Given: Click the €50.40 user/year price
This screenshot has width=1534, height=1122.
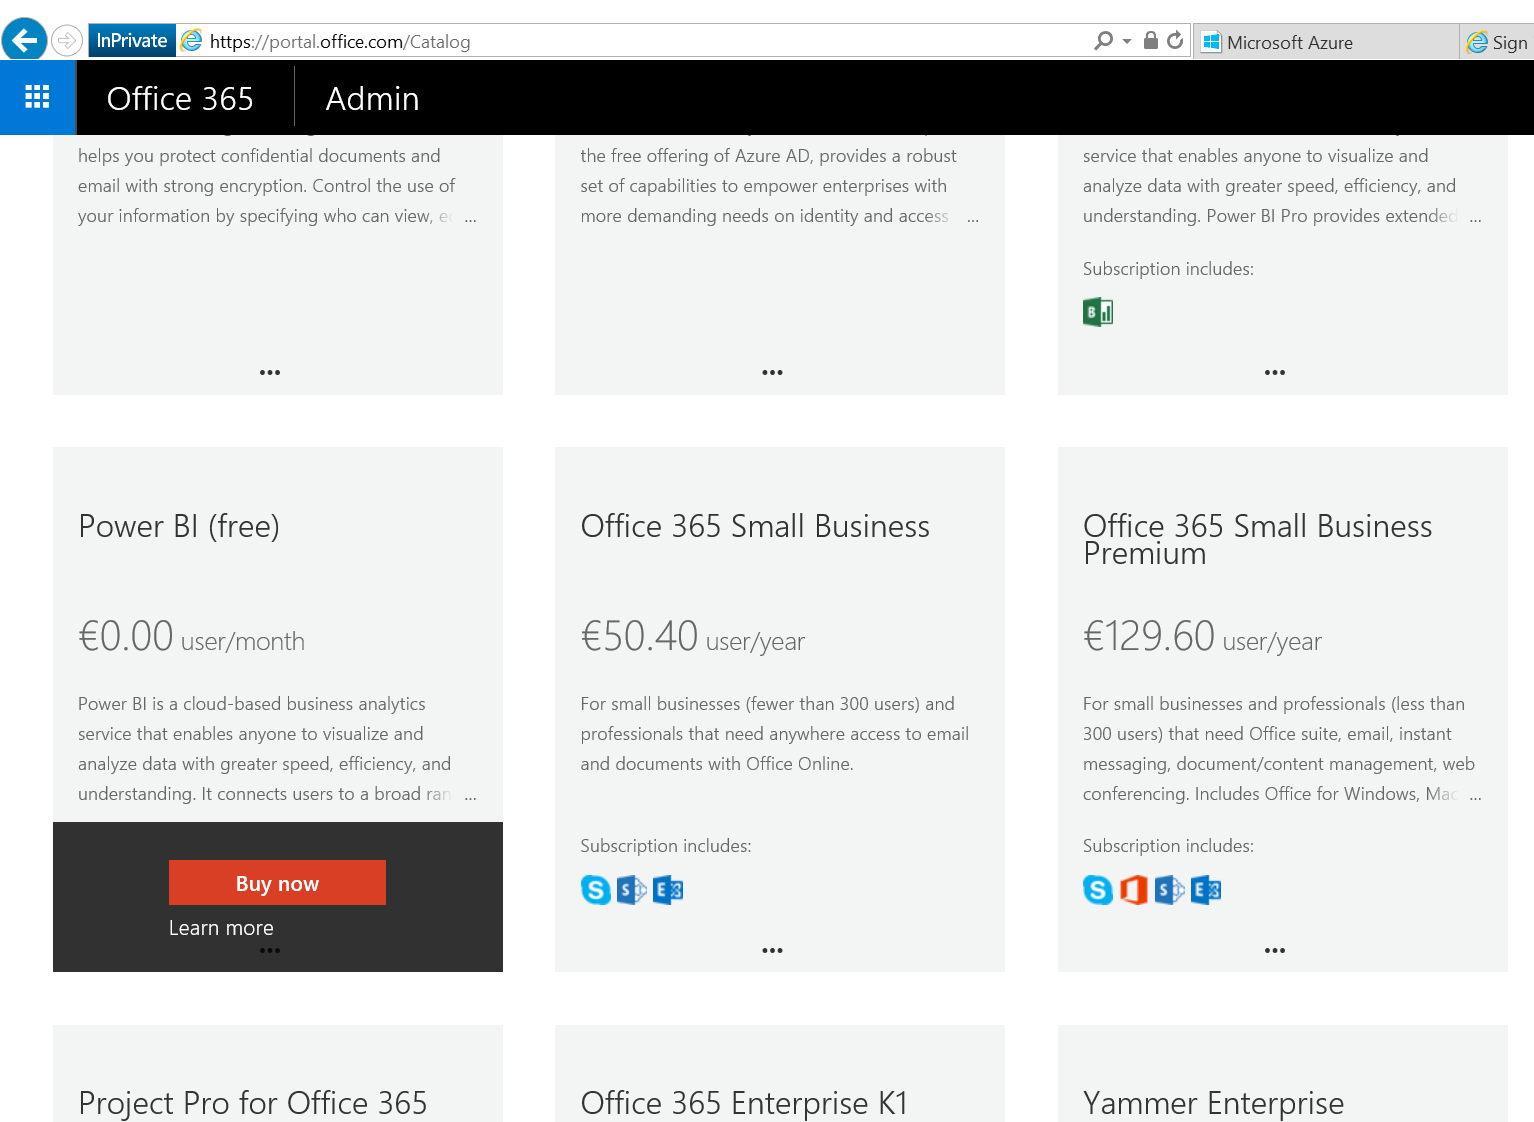Looking at the screenshot, I should pyautogui.click(x=692, y=637).
